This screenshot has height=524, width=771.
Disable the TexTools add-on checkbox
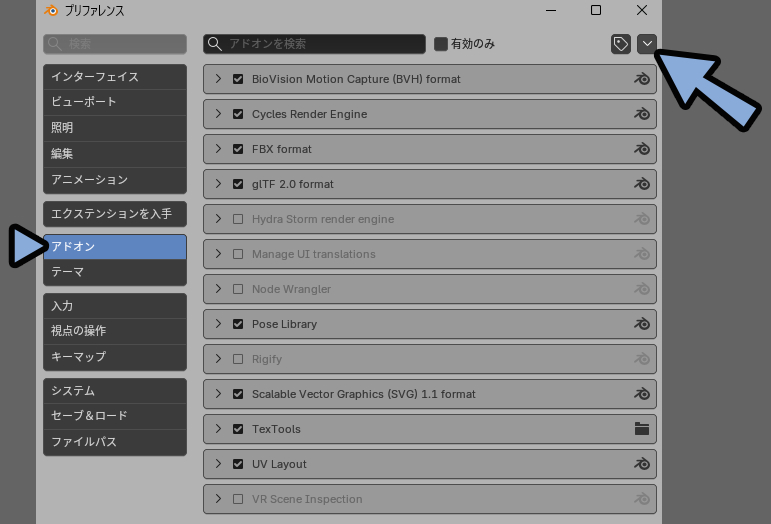pos(238,429)
